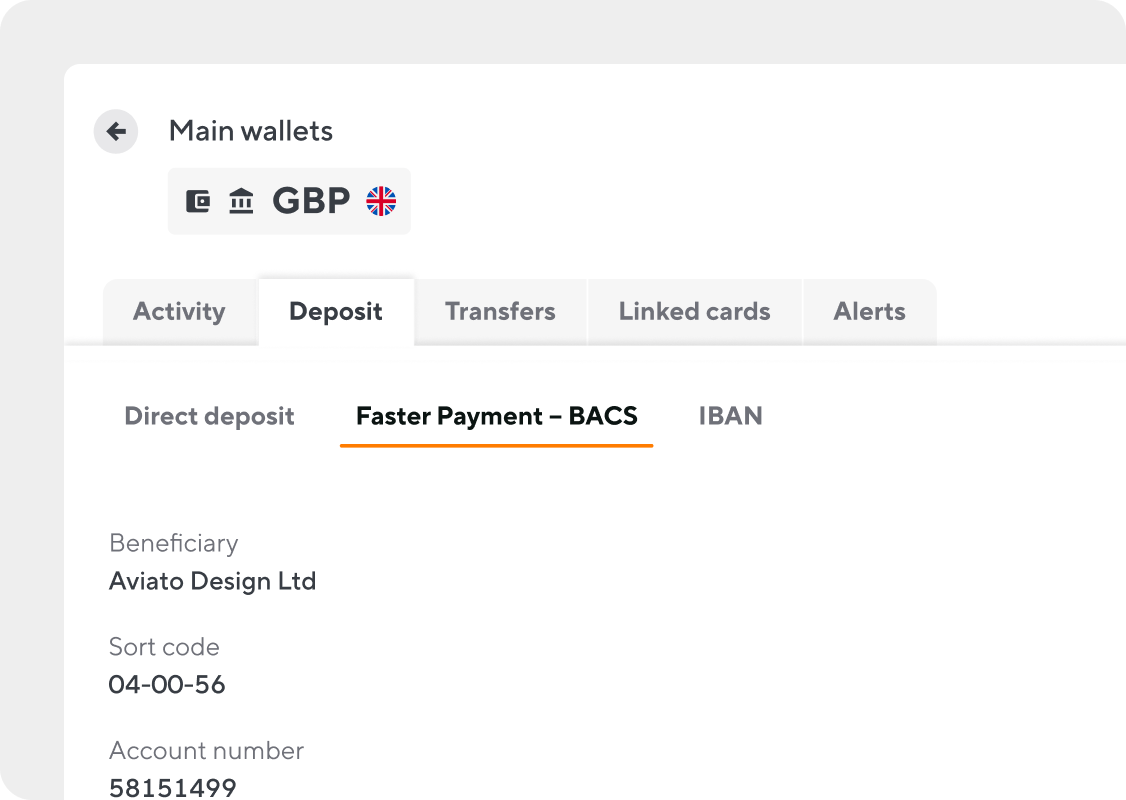Image resolution: width=1126 pixels, height=800 pixels.
Task: Open the Transfers tab
Action: point(499,311)
